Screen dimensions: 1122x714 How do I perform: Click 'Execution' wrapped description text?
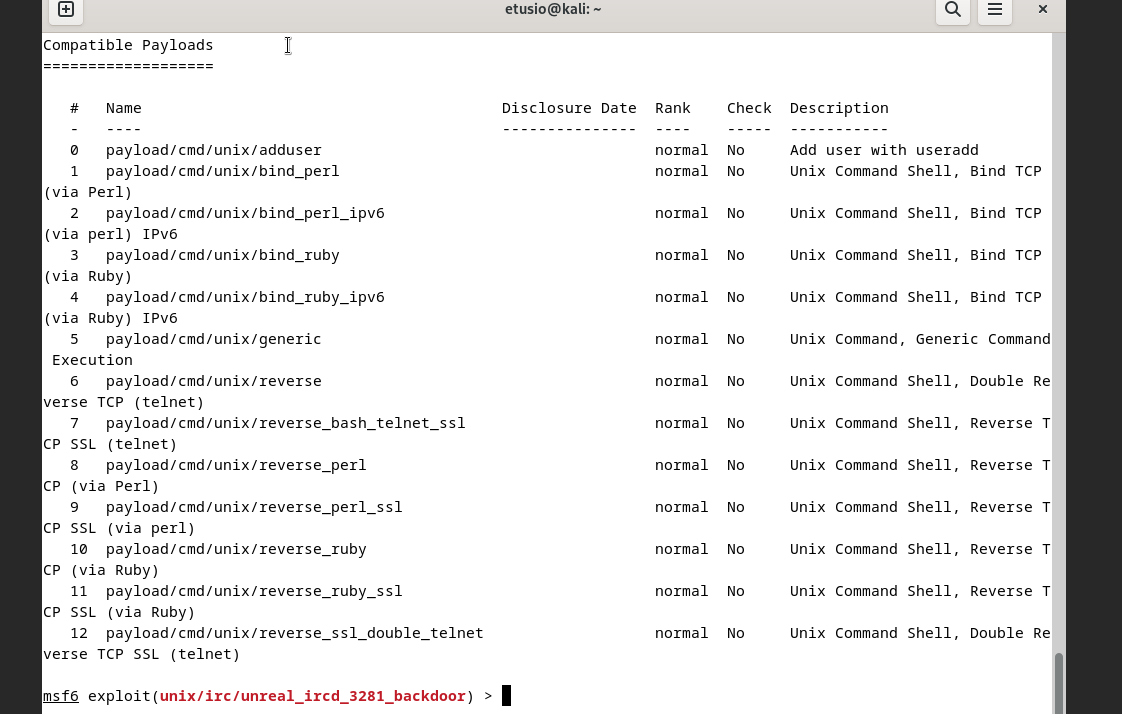[92, 361]
